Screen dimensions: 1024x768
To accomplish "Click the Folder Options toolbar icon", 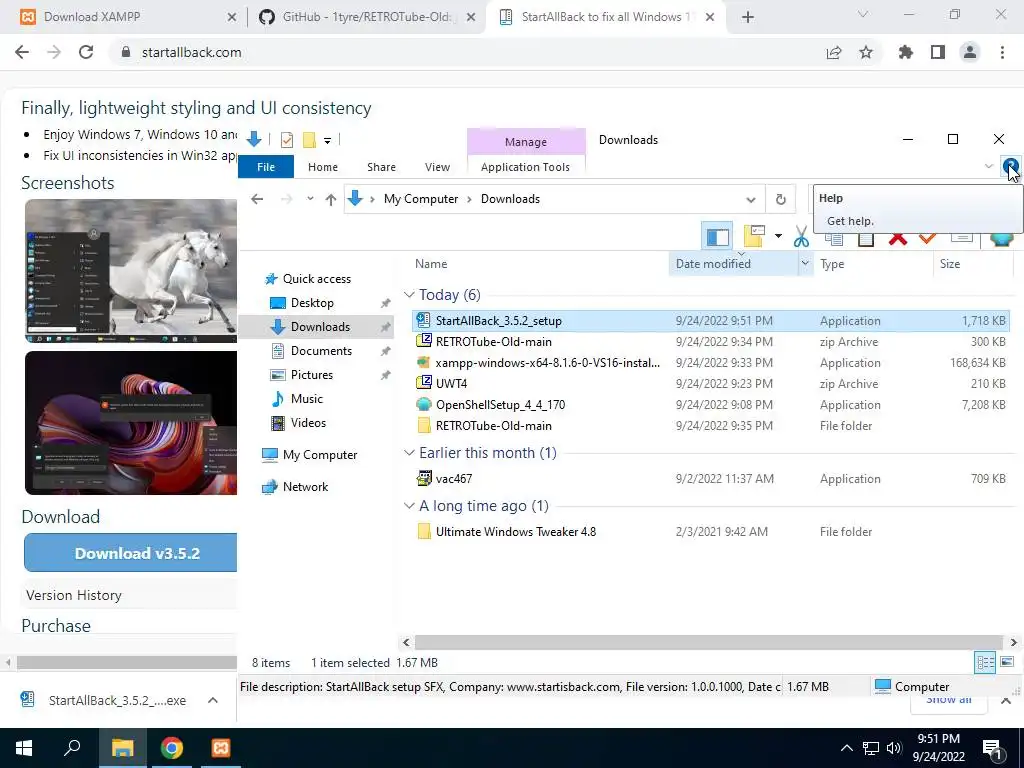I will [x=754, y=236].
